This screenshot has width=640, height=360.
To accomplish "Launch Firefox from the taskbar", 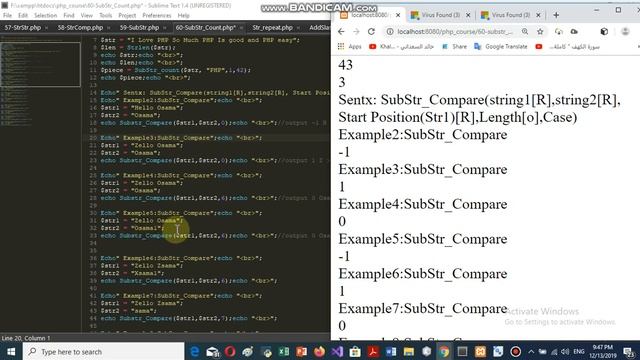I will coord(320,351).
